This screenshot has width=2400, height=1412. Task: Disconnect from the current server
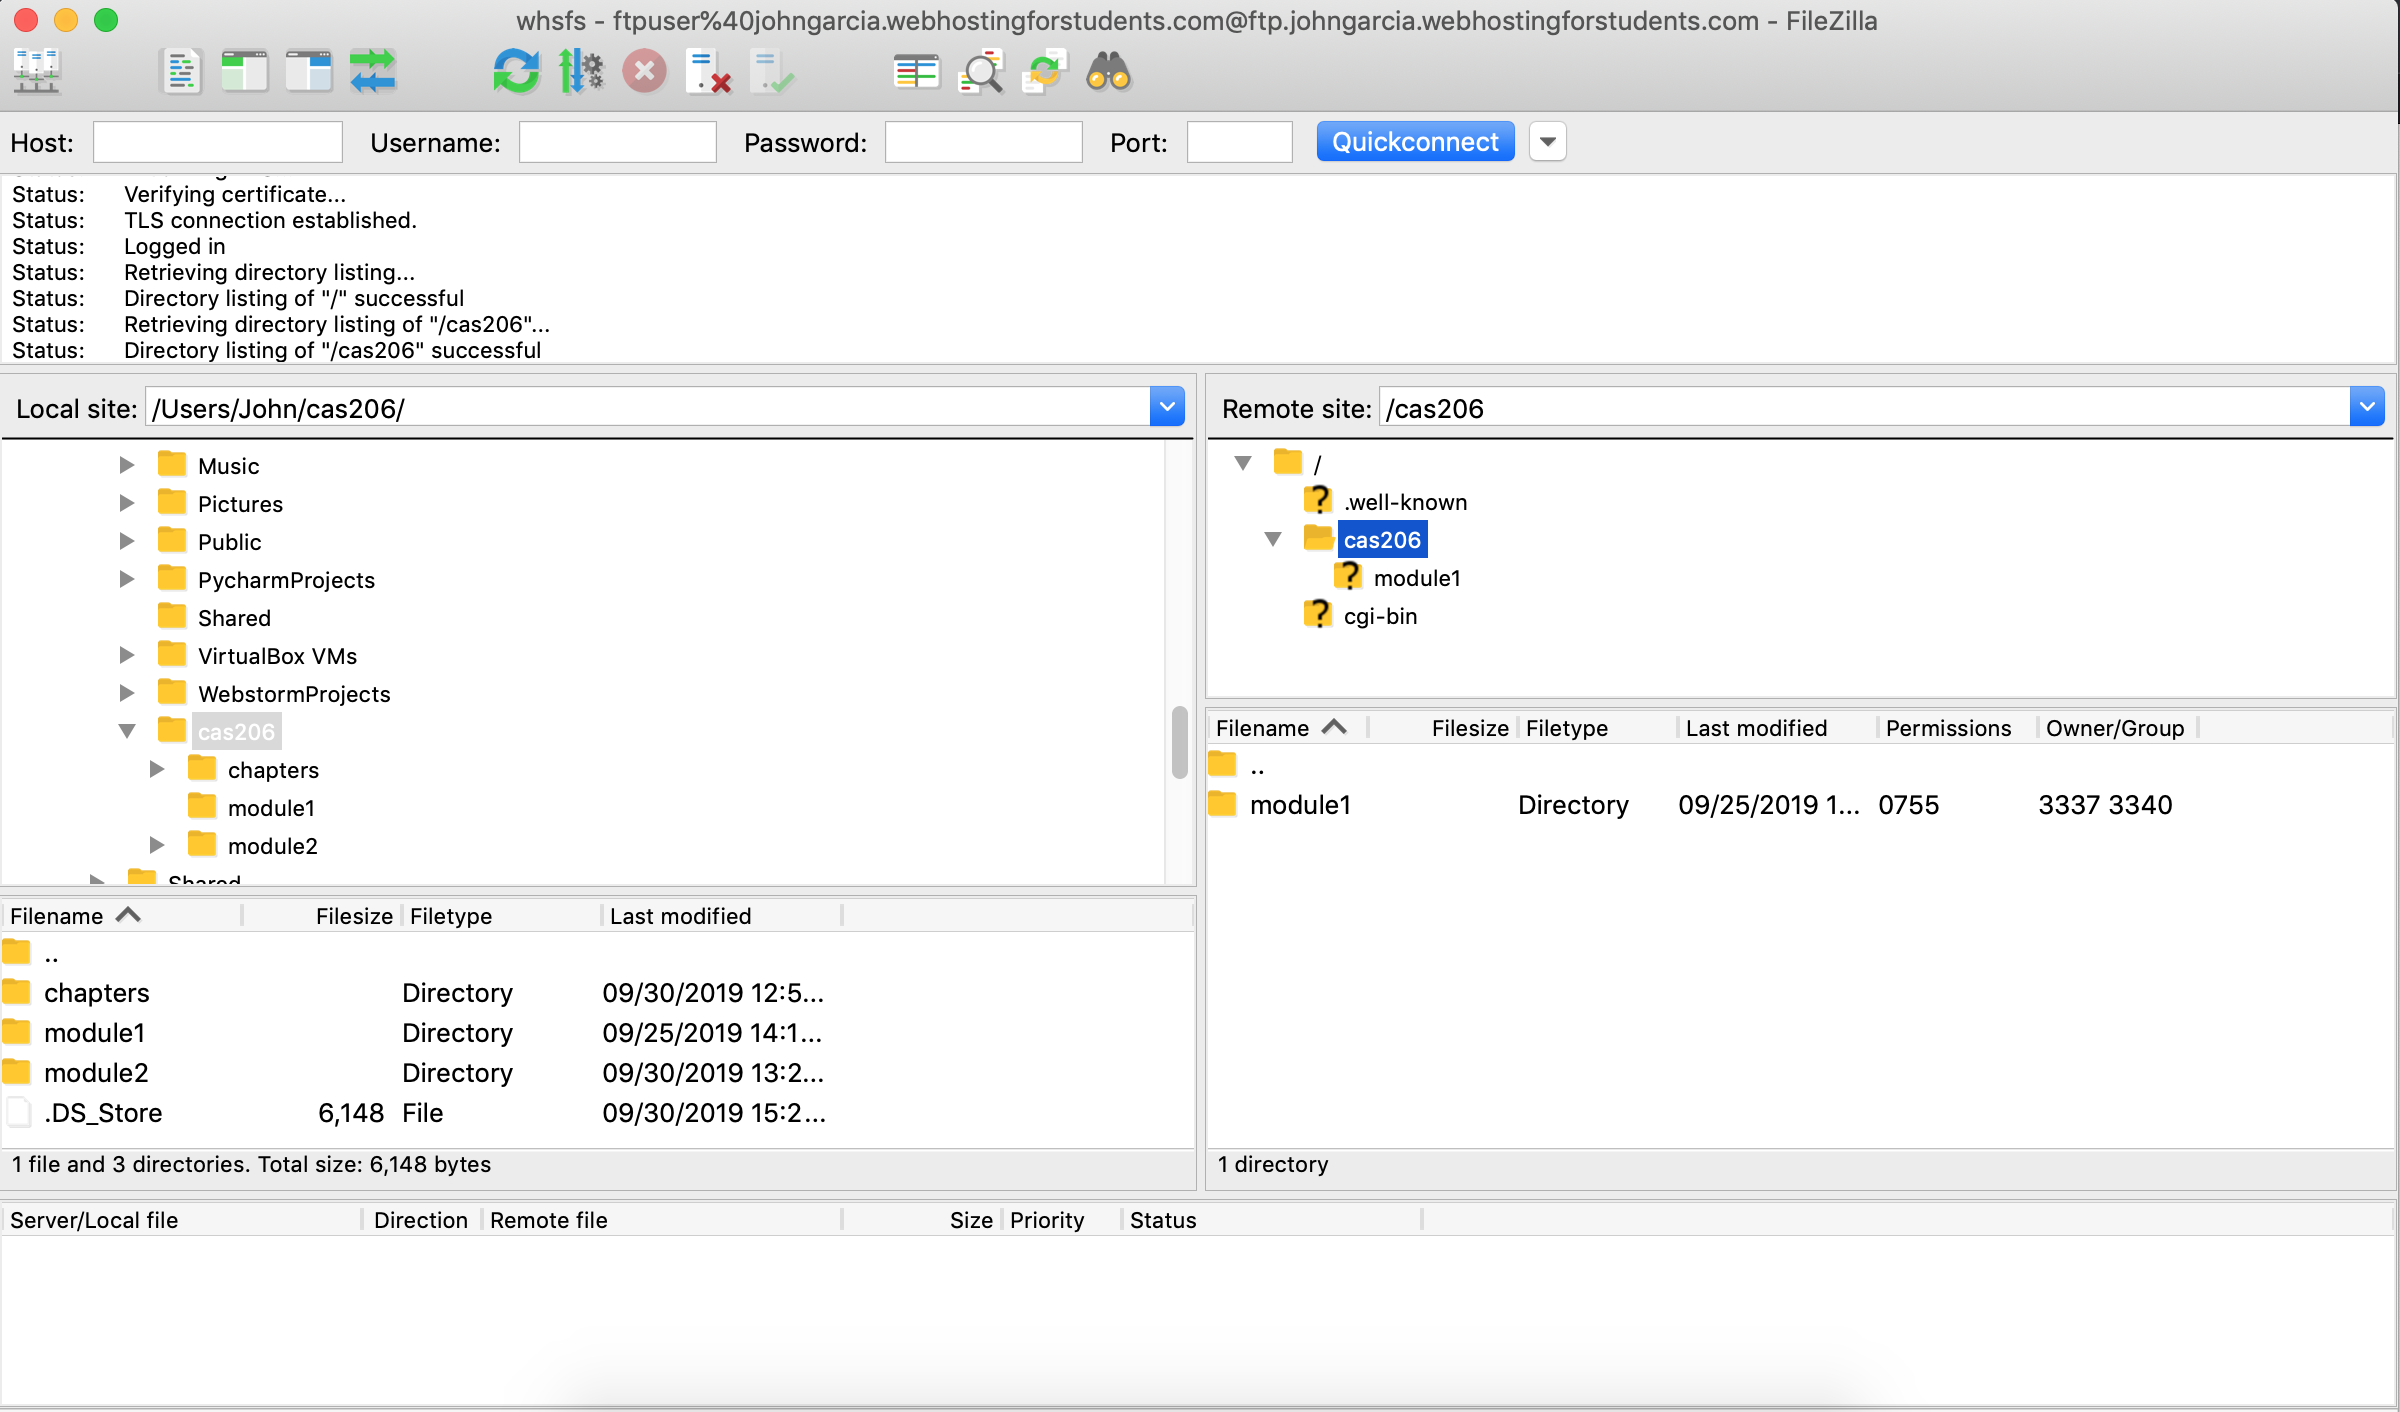click(709, 72)
